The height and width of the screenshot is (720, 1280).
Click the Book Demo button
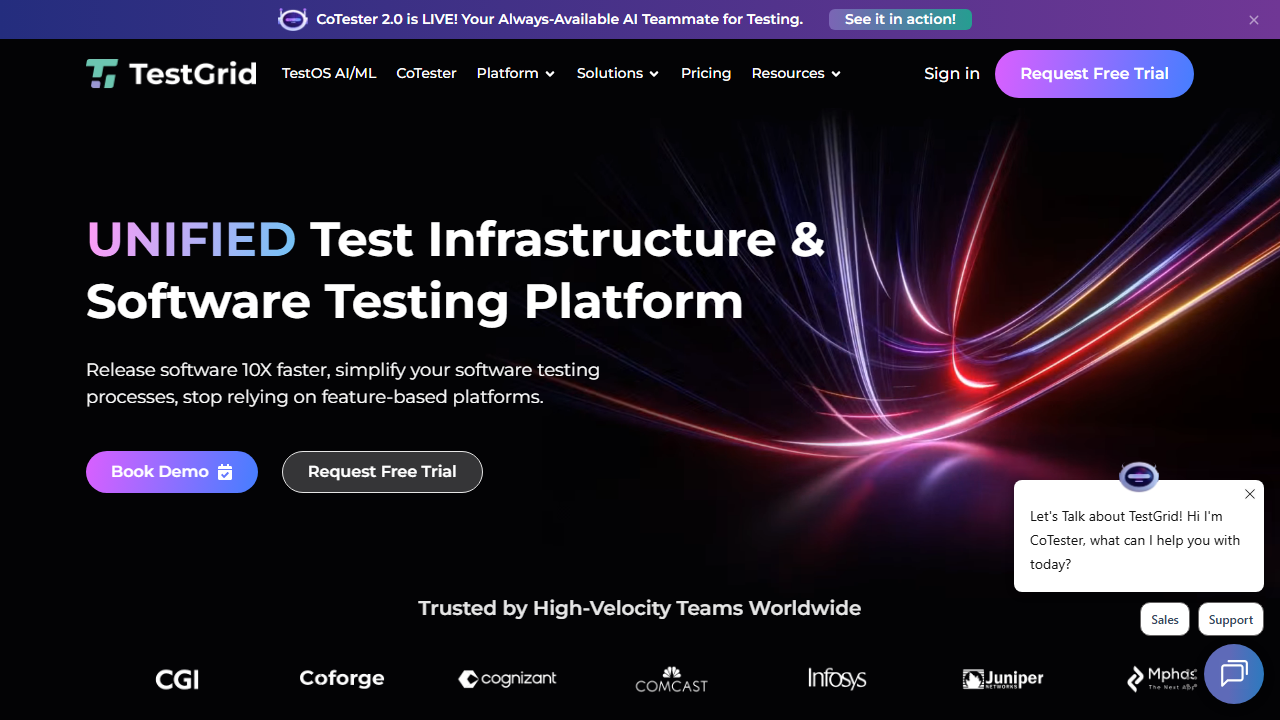pyautogui.click(x=172, y=472)
